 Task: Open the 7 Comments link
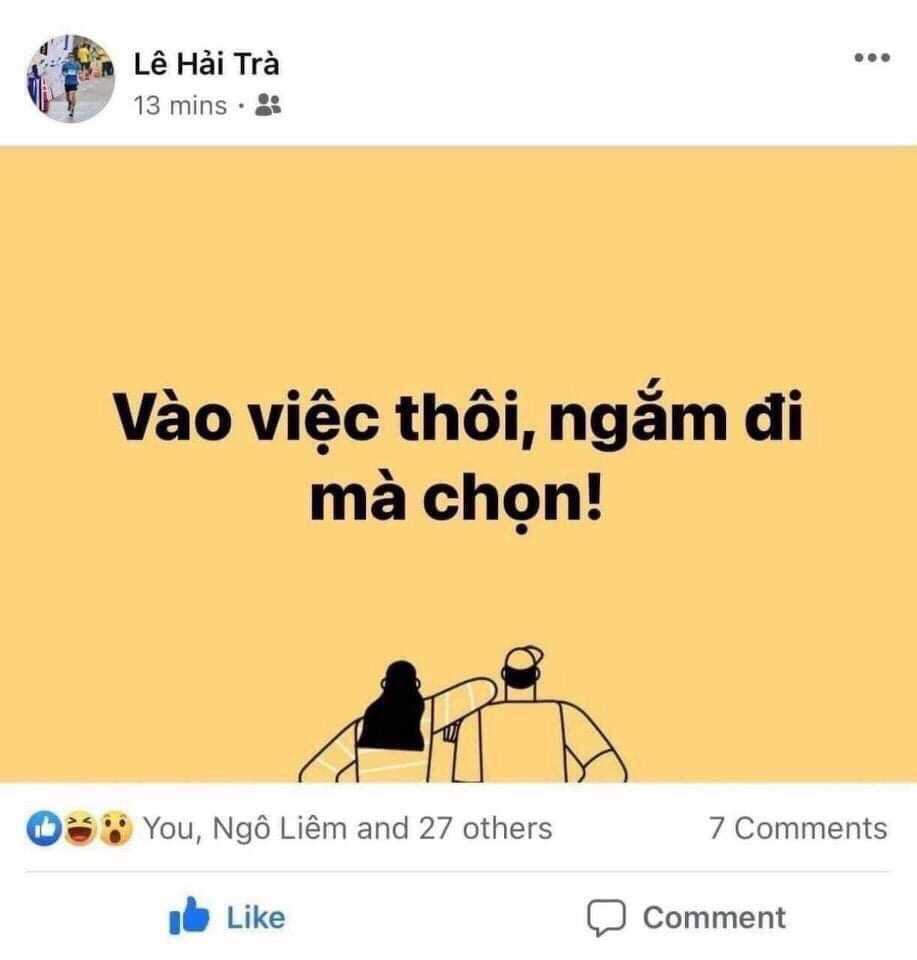798,828
